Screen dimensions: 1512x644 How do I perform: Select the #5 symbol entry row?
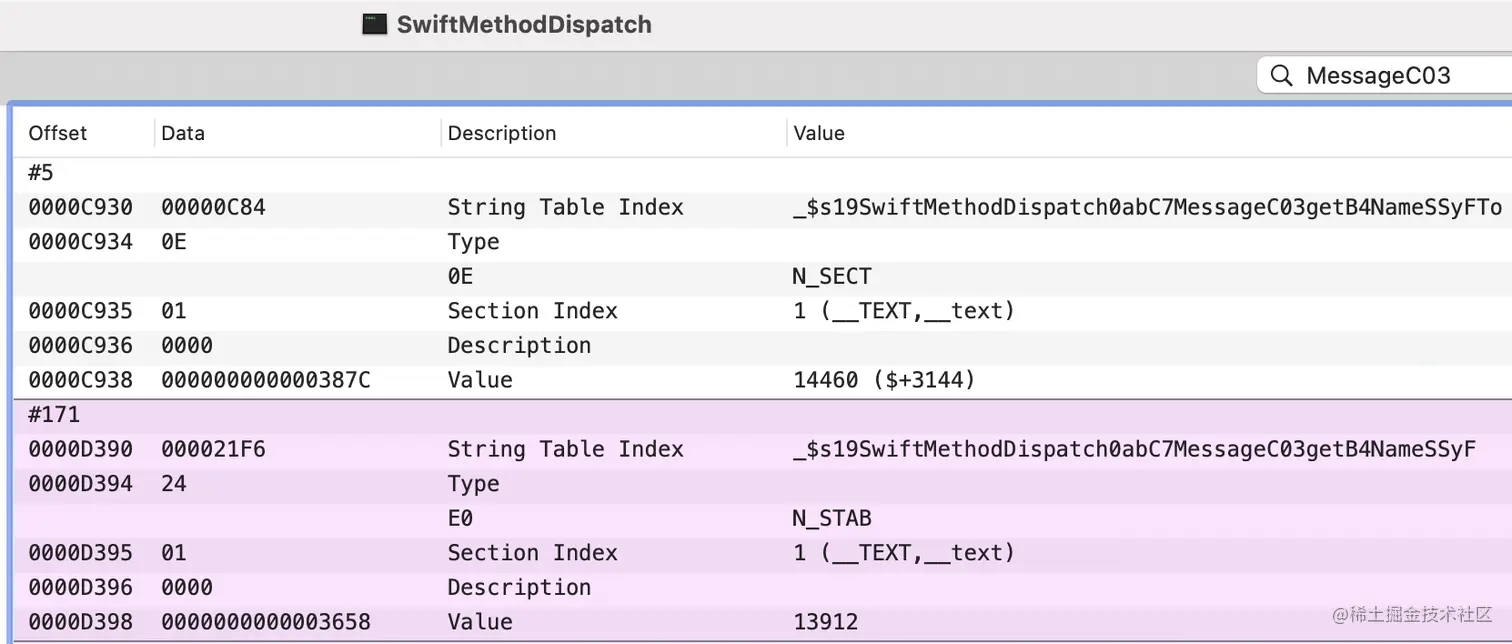coord(41,173)
